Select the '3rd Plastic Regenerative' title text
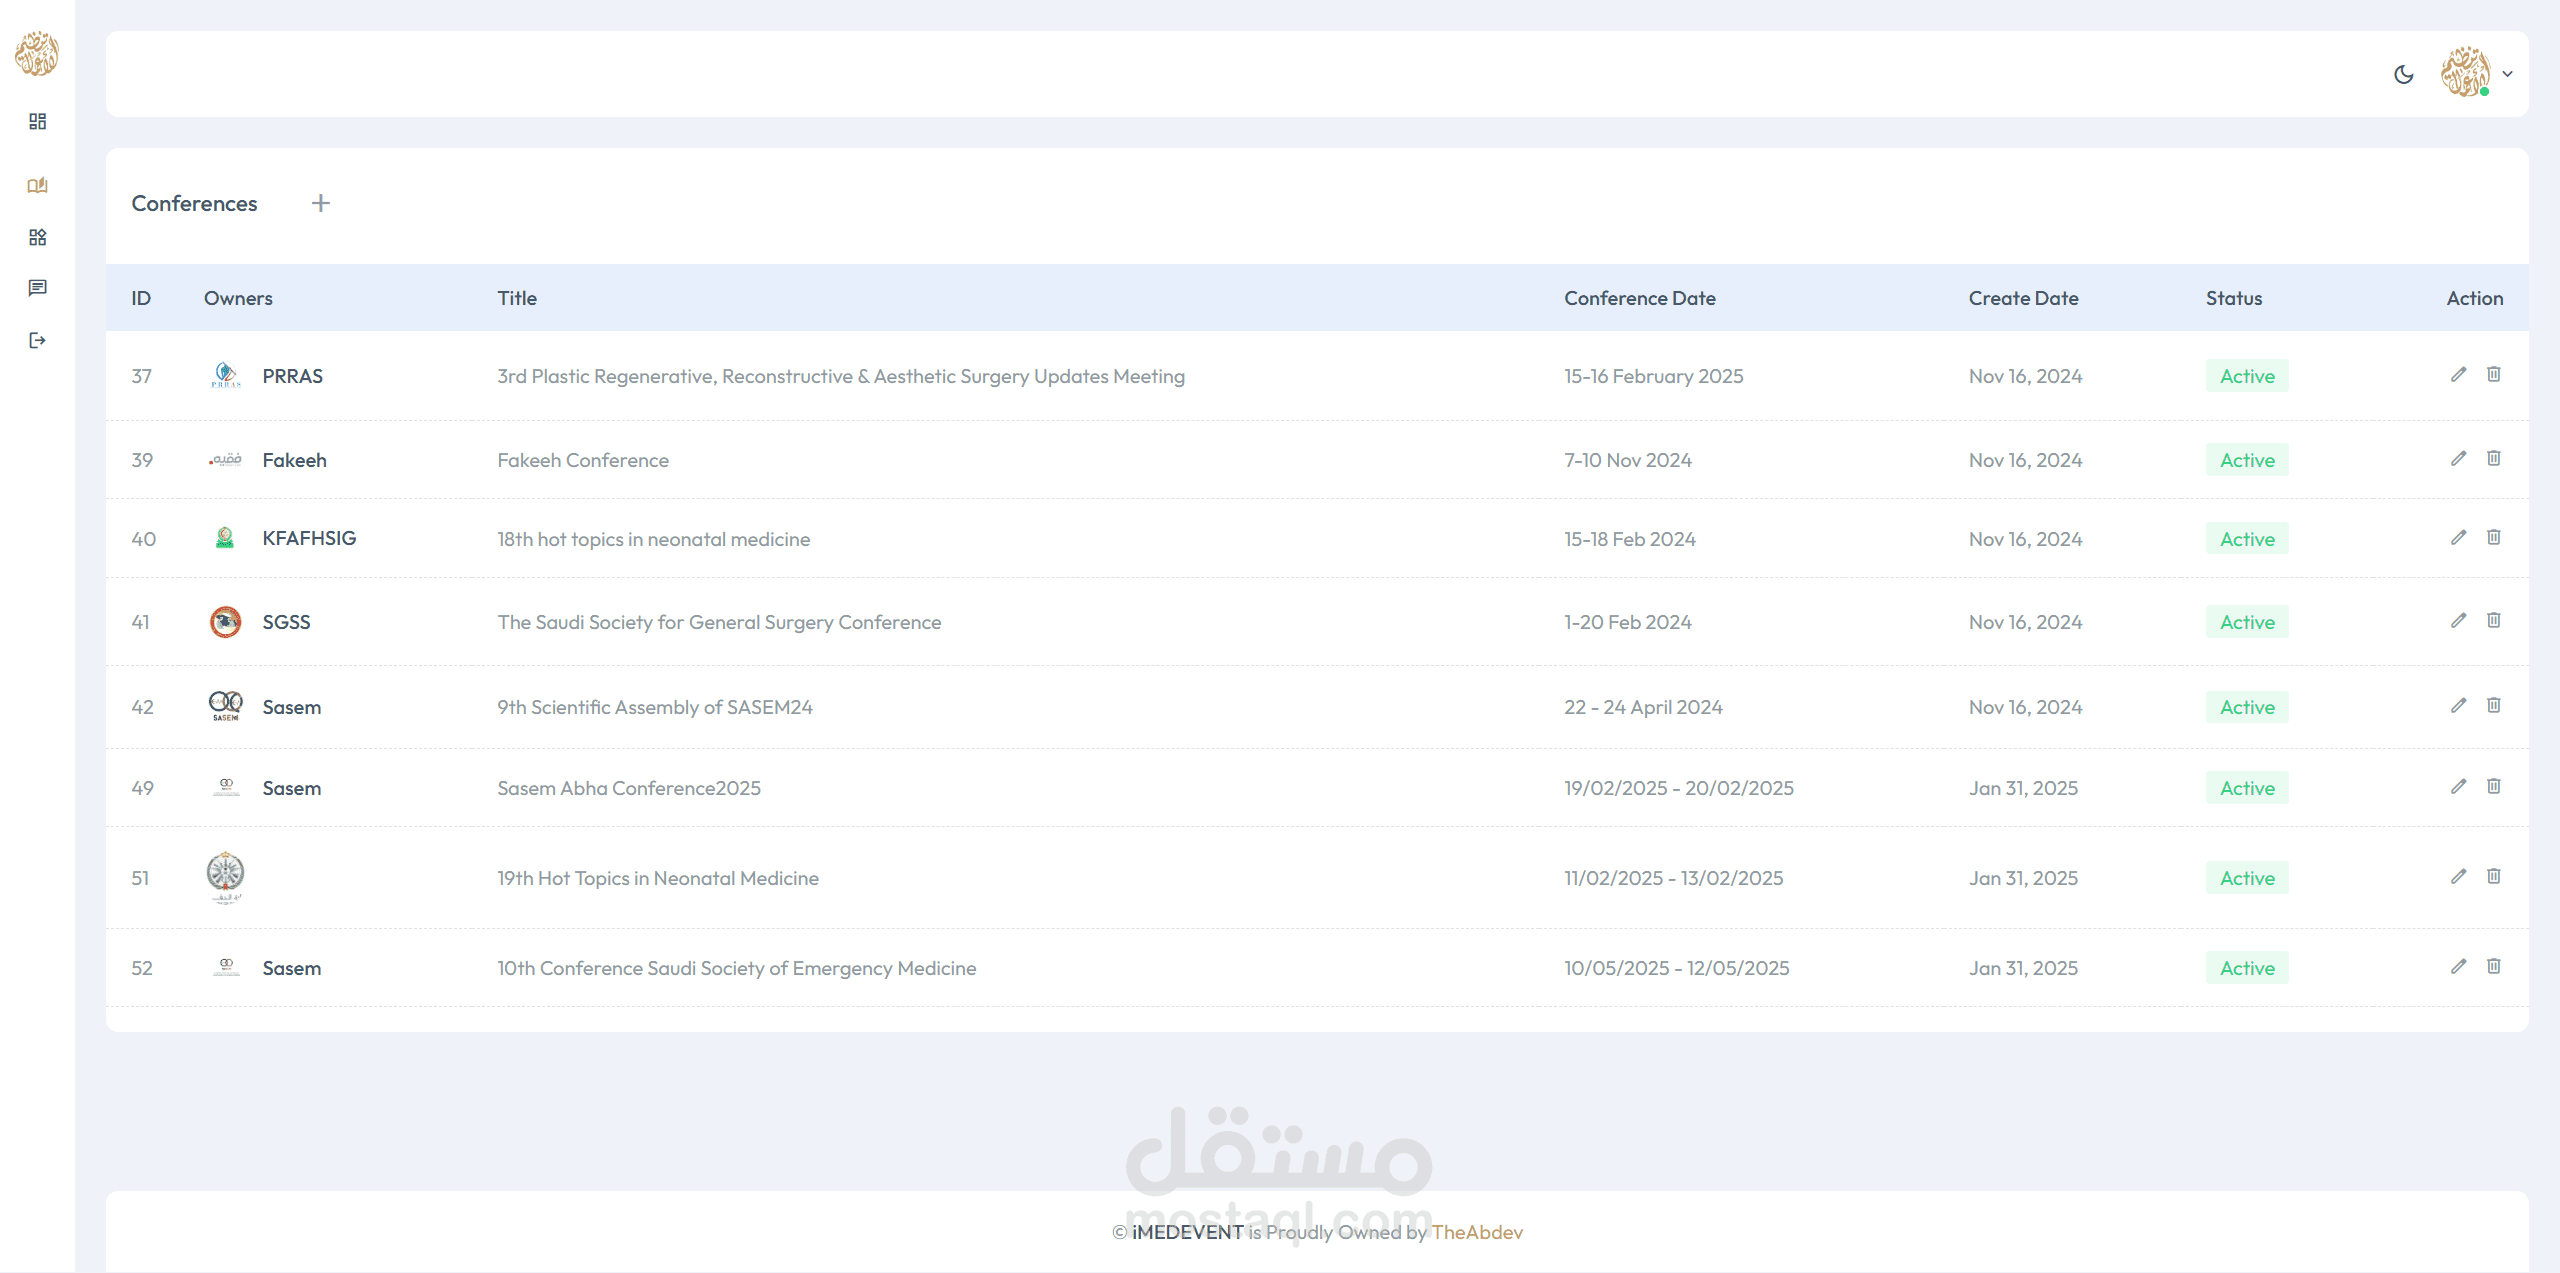Viewport: 2560px width, 1273px height. pyautogui.click(x=841, y=376)
